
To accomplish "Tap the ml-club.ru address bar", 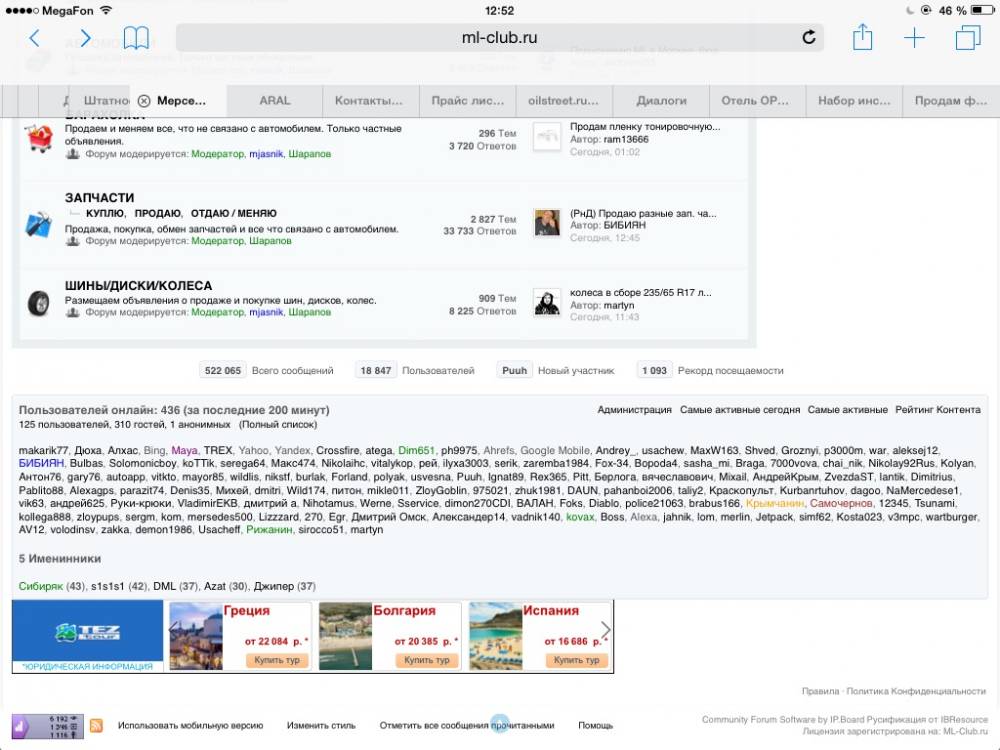I will tap(499, 38).
